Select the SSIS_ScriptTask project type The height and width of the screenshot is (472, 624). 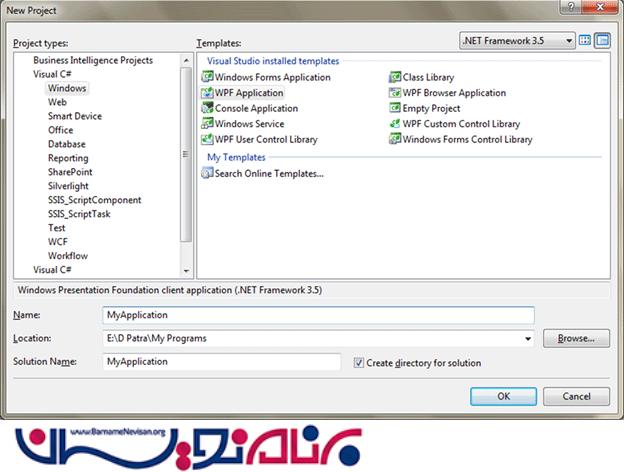pos(79,214)
